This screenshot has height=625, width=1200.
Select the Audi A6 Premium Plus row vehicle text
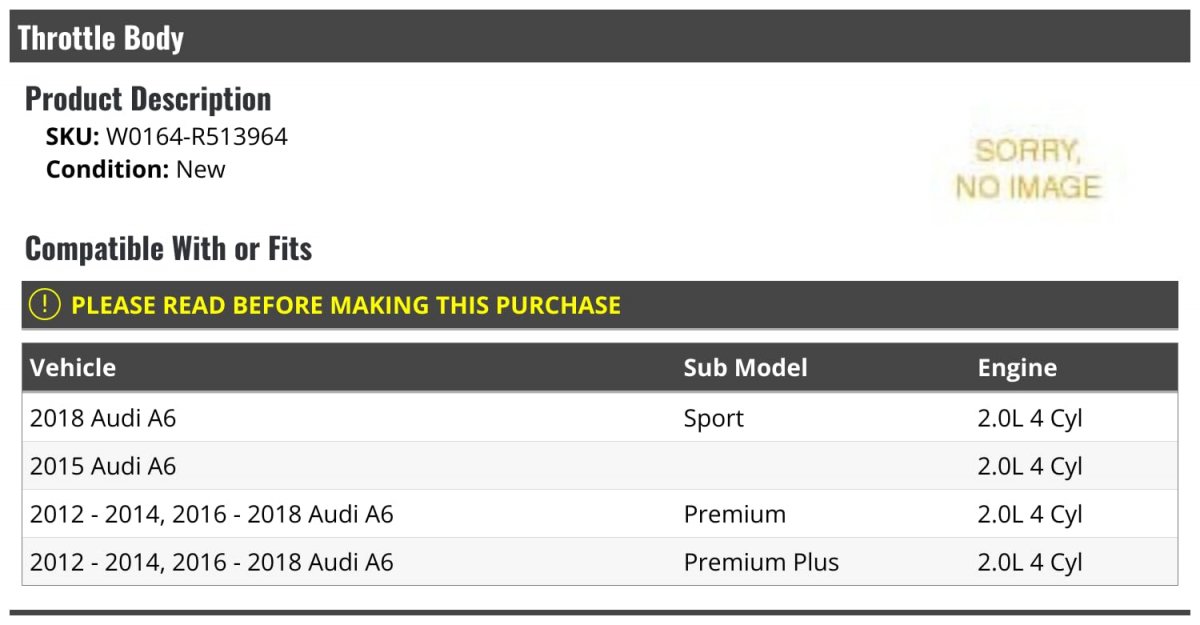tap(212, 562)
